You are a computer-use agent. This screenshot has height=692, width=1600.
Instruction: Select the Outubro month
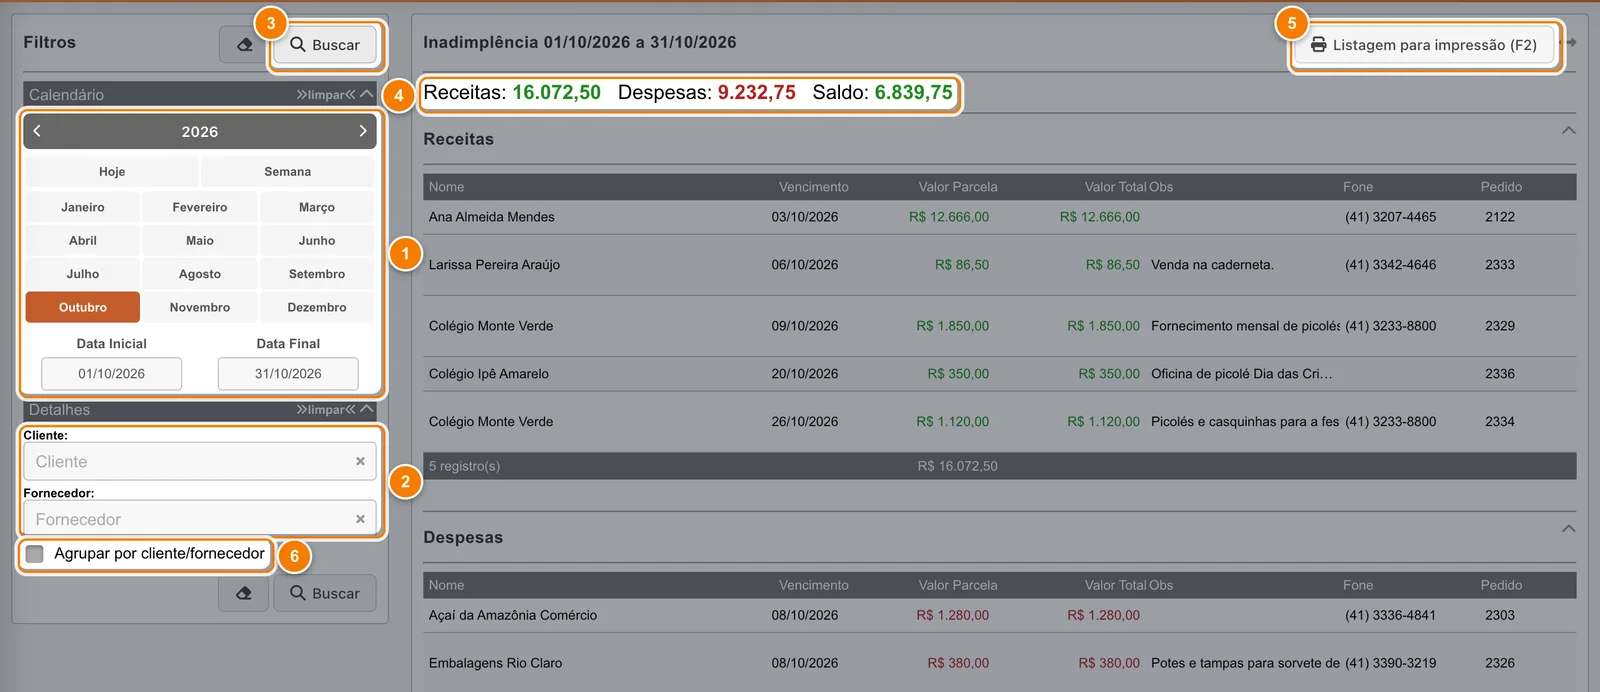(x=83, y=307)
